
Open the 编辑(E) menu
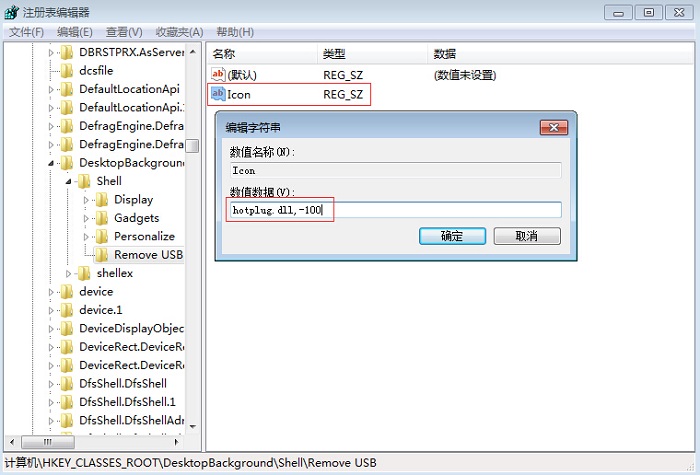click(x=75, y=32)
